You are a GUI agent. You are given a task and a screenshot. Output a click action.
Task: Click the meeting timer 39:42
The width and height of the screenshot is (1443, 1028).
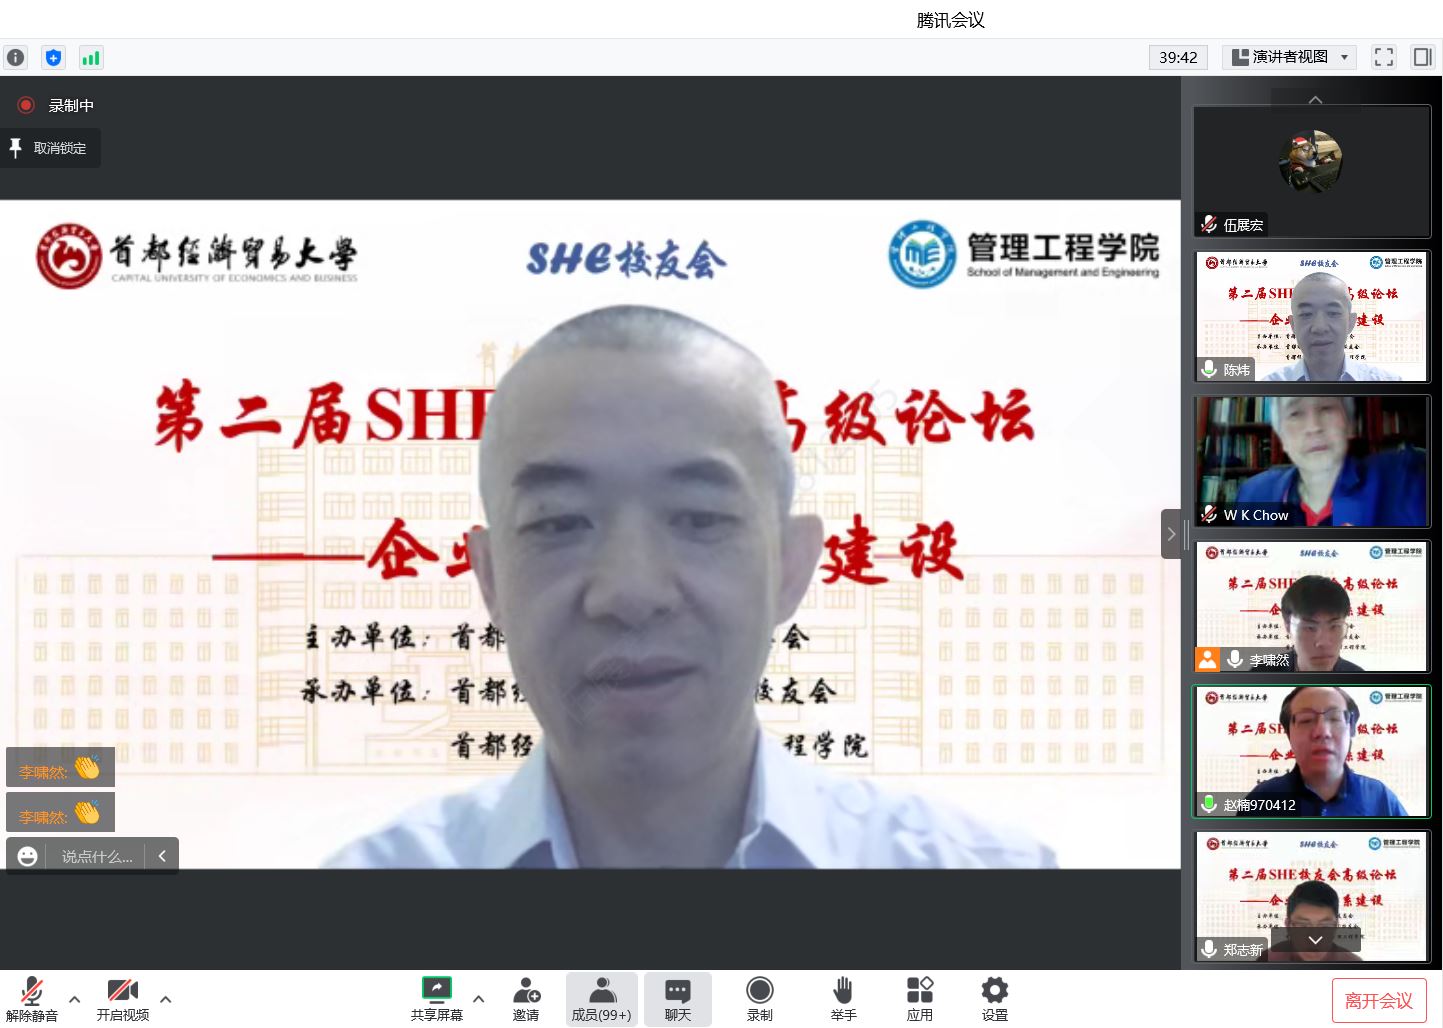click(x=1178, y=57)
